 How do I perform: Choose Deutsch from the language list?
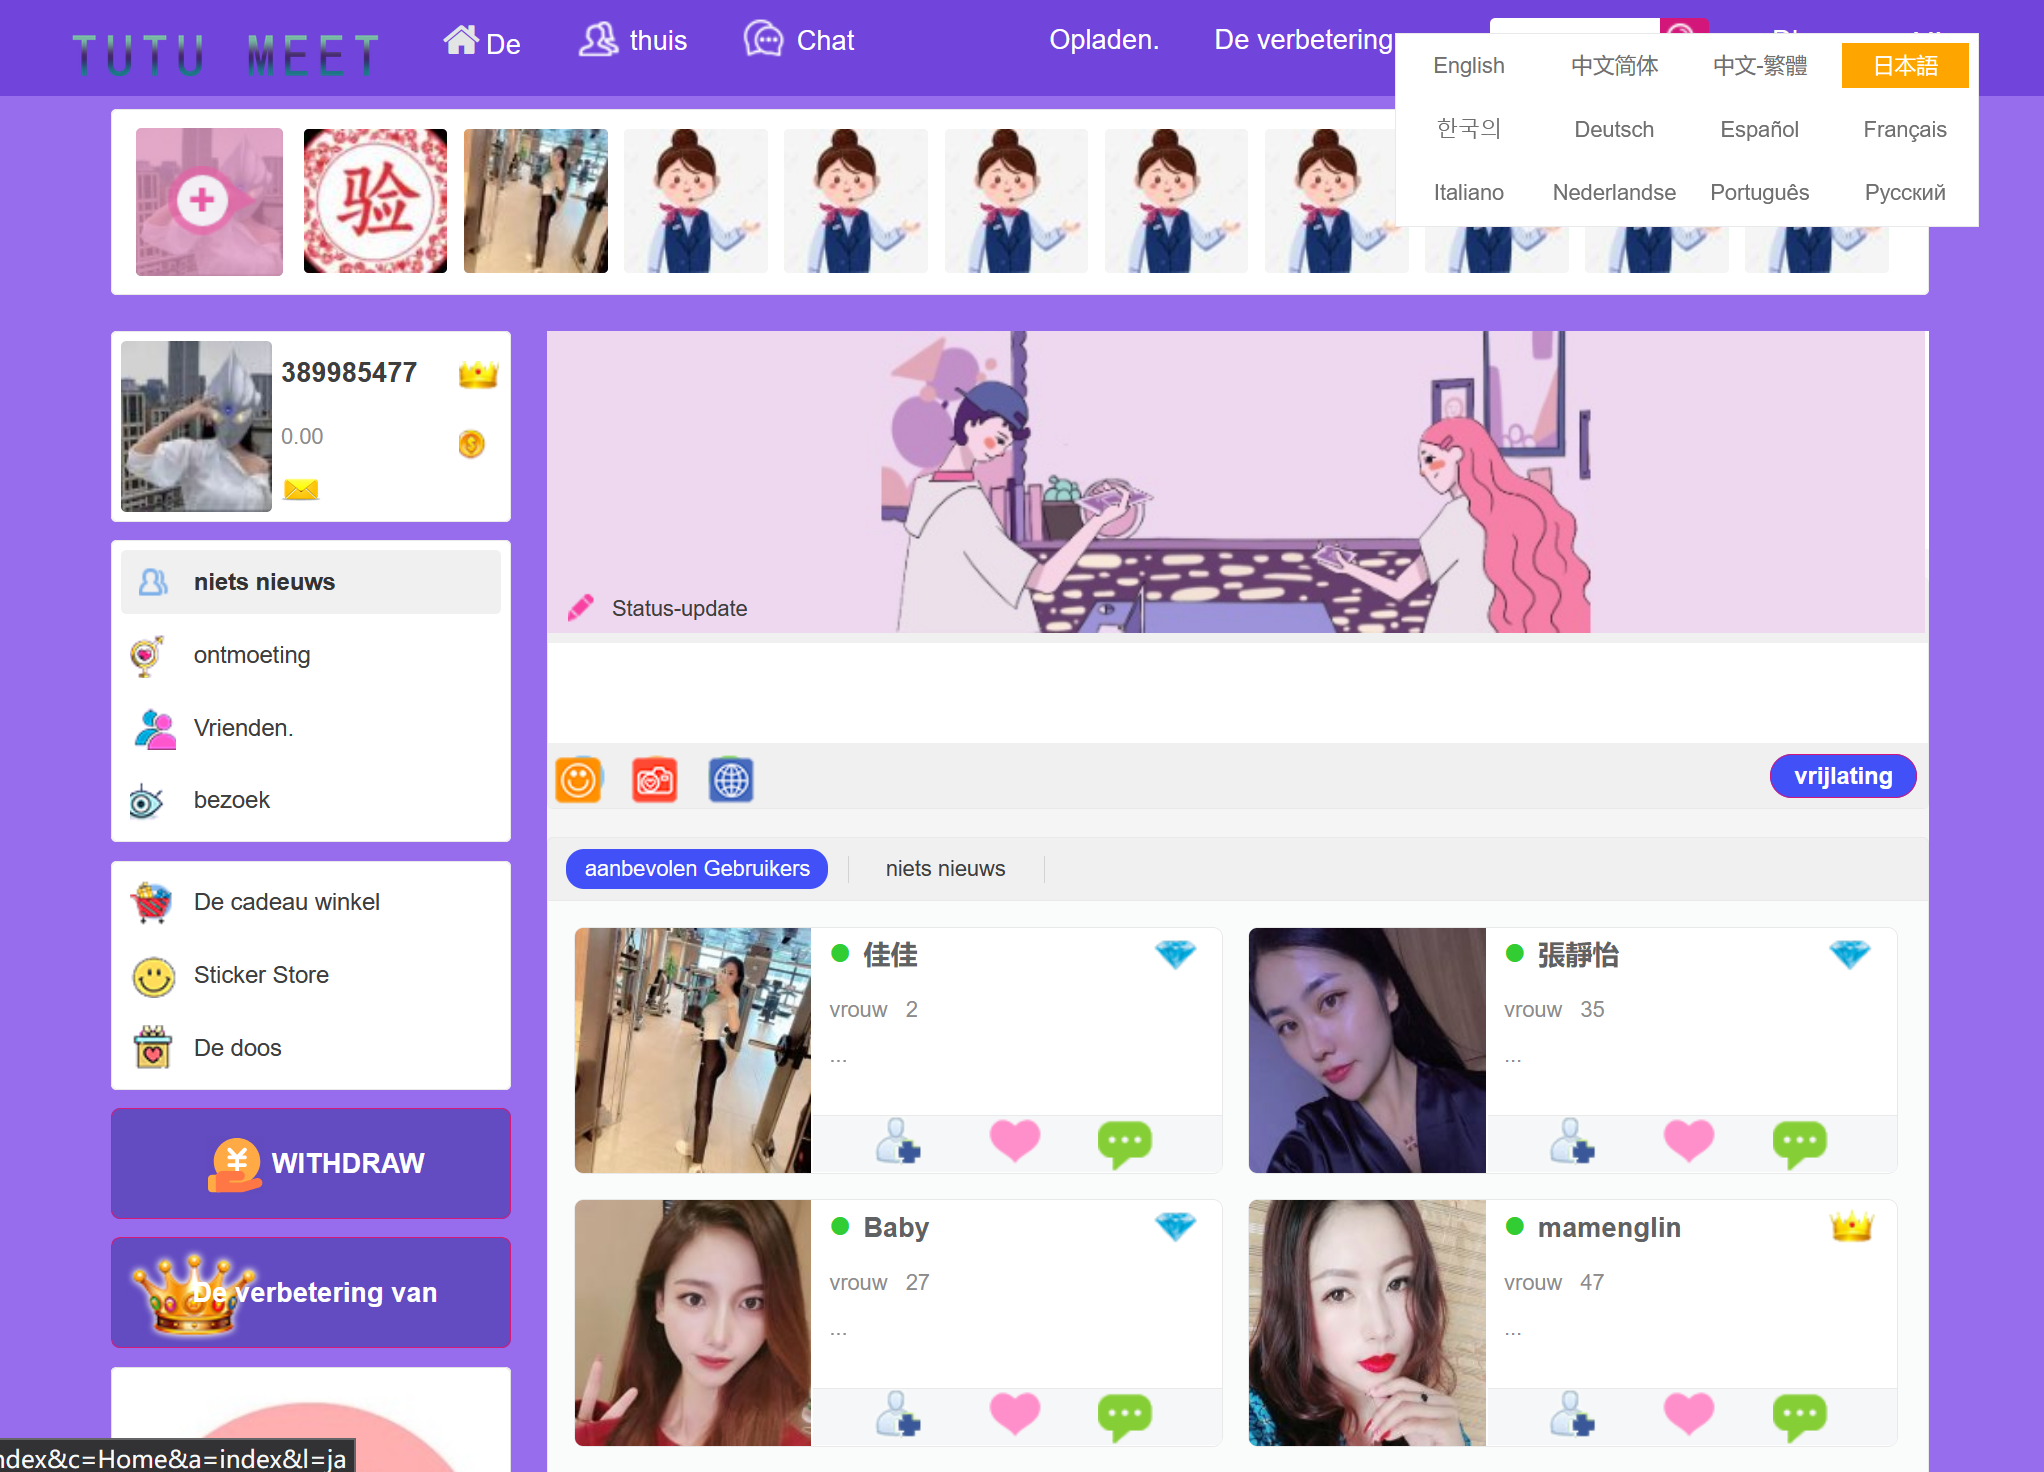1613,129
